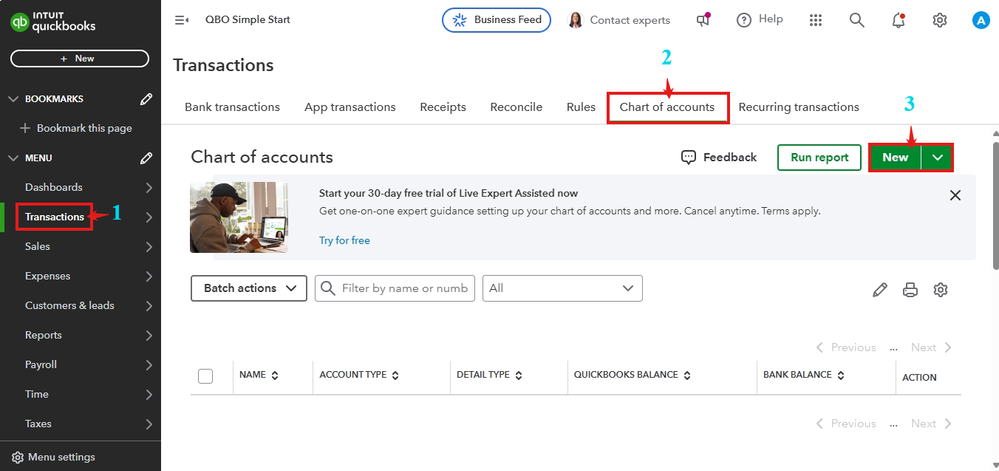Open the settings gear in top header
The height and width of the screenshot is (471, 999).
point(940,20)
